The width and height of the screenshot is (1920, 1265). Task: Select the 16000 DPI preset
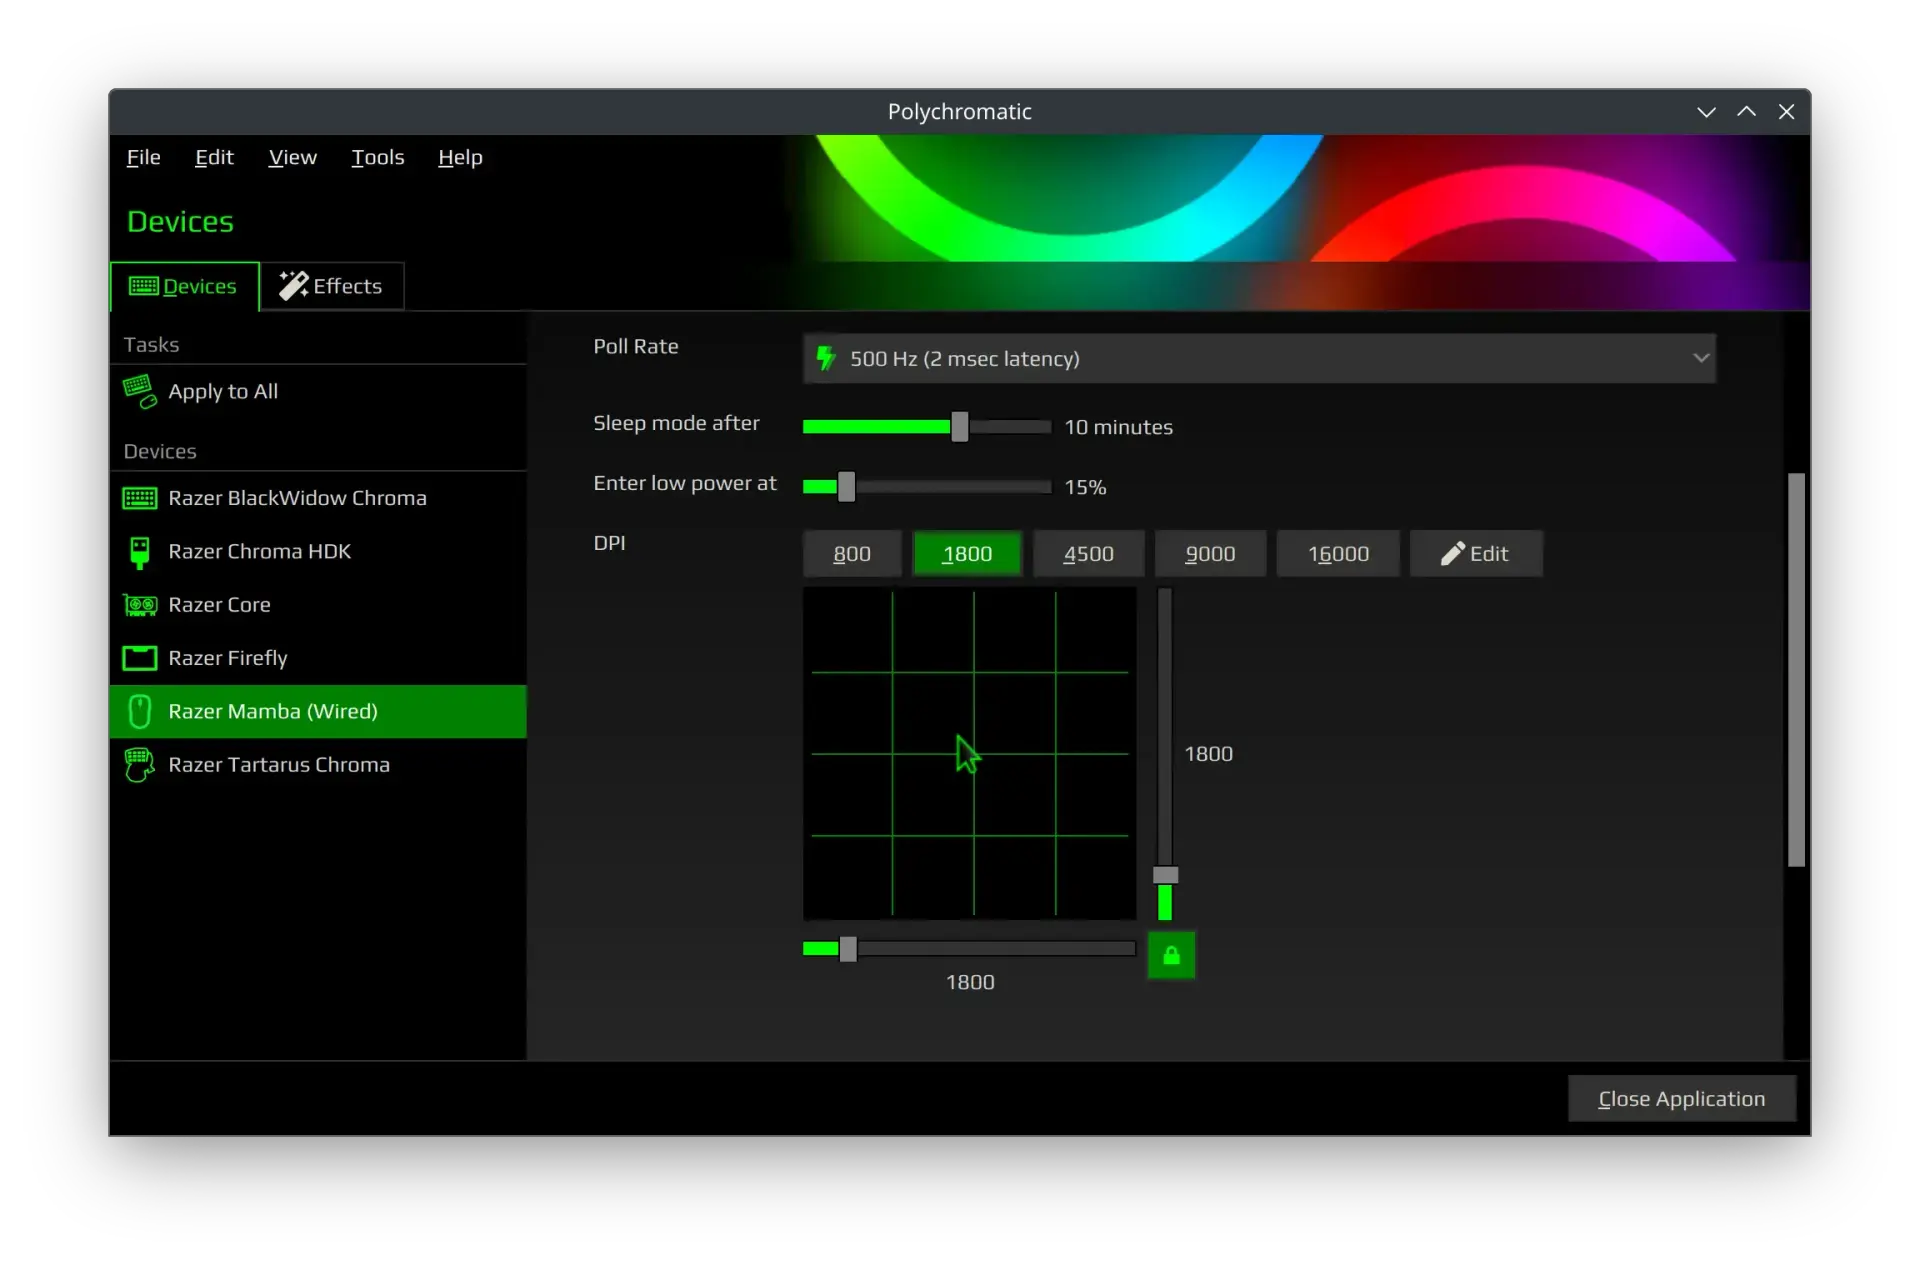[x=1338, y=554]
